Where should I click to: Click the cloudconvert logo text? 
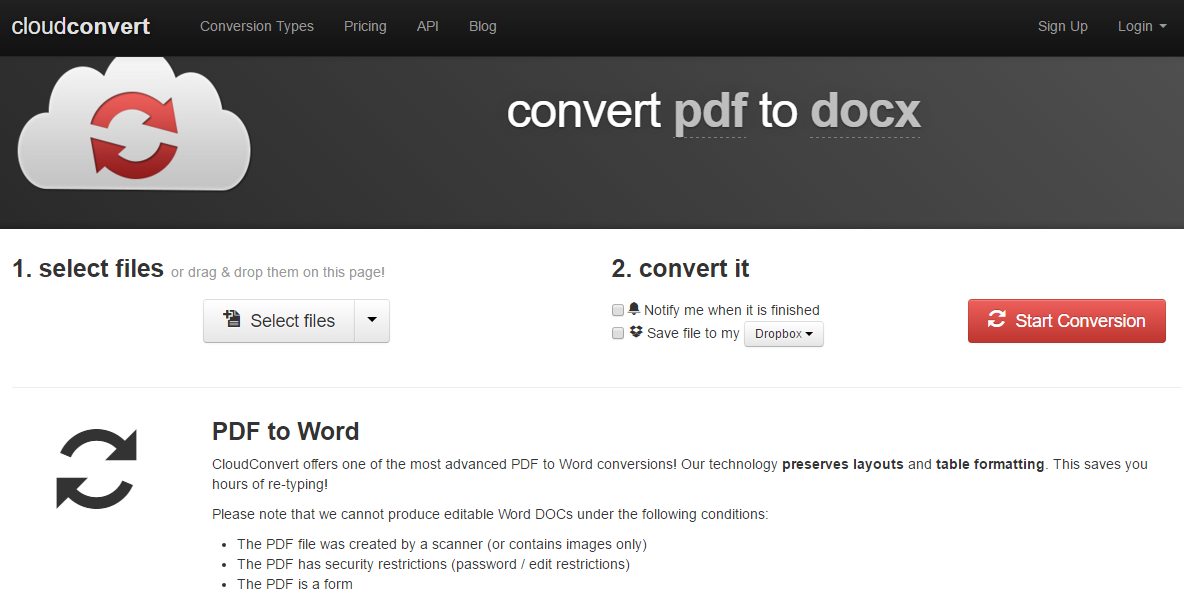tap(81, 26)
